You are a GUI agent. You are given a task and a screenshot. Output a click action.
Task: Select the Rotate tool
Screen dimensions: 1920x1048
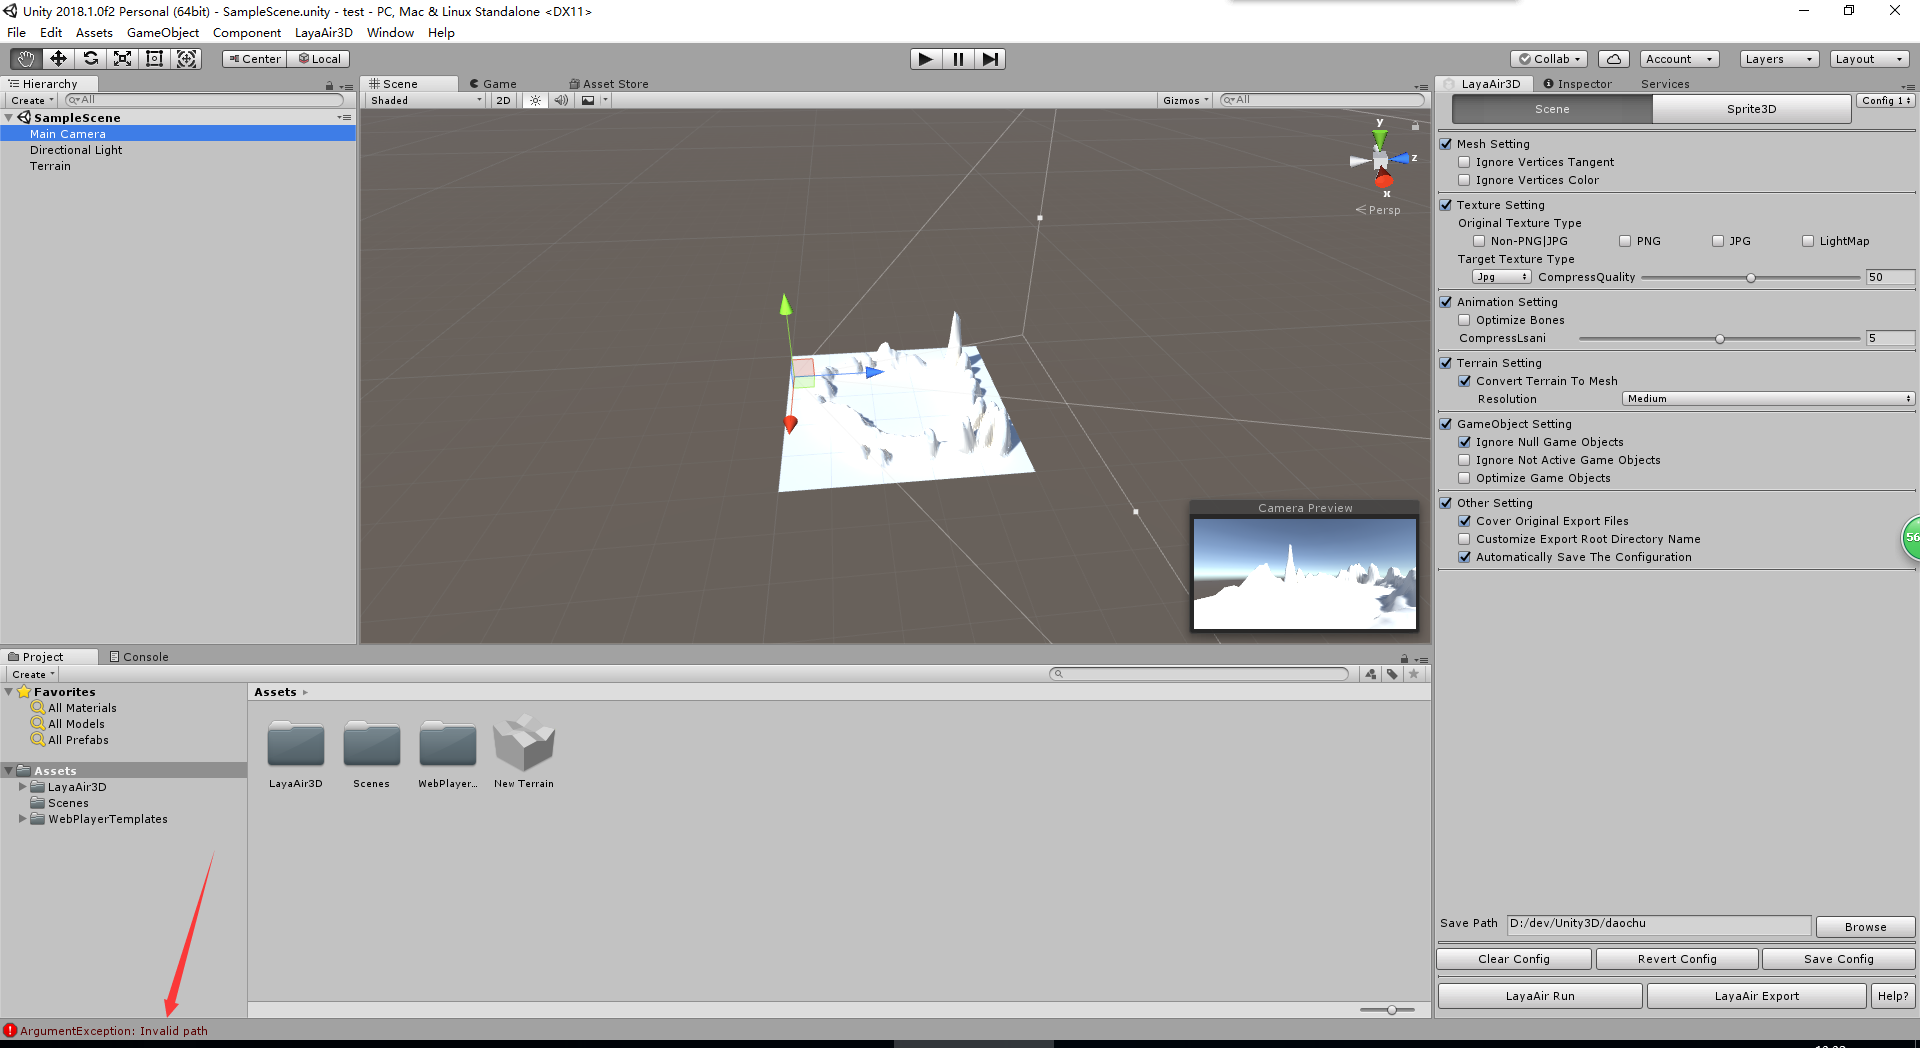[90, 59]
